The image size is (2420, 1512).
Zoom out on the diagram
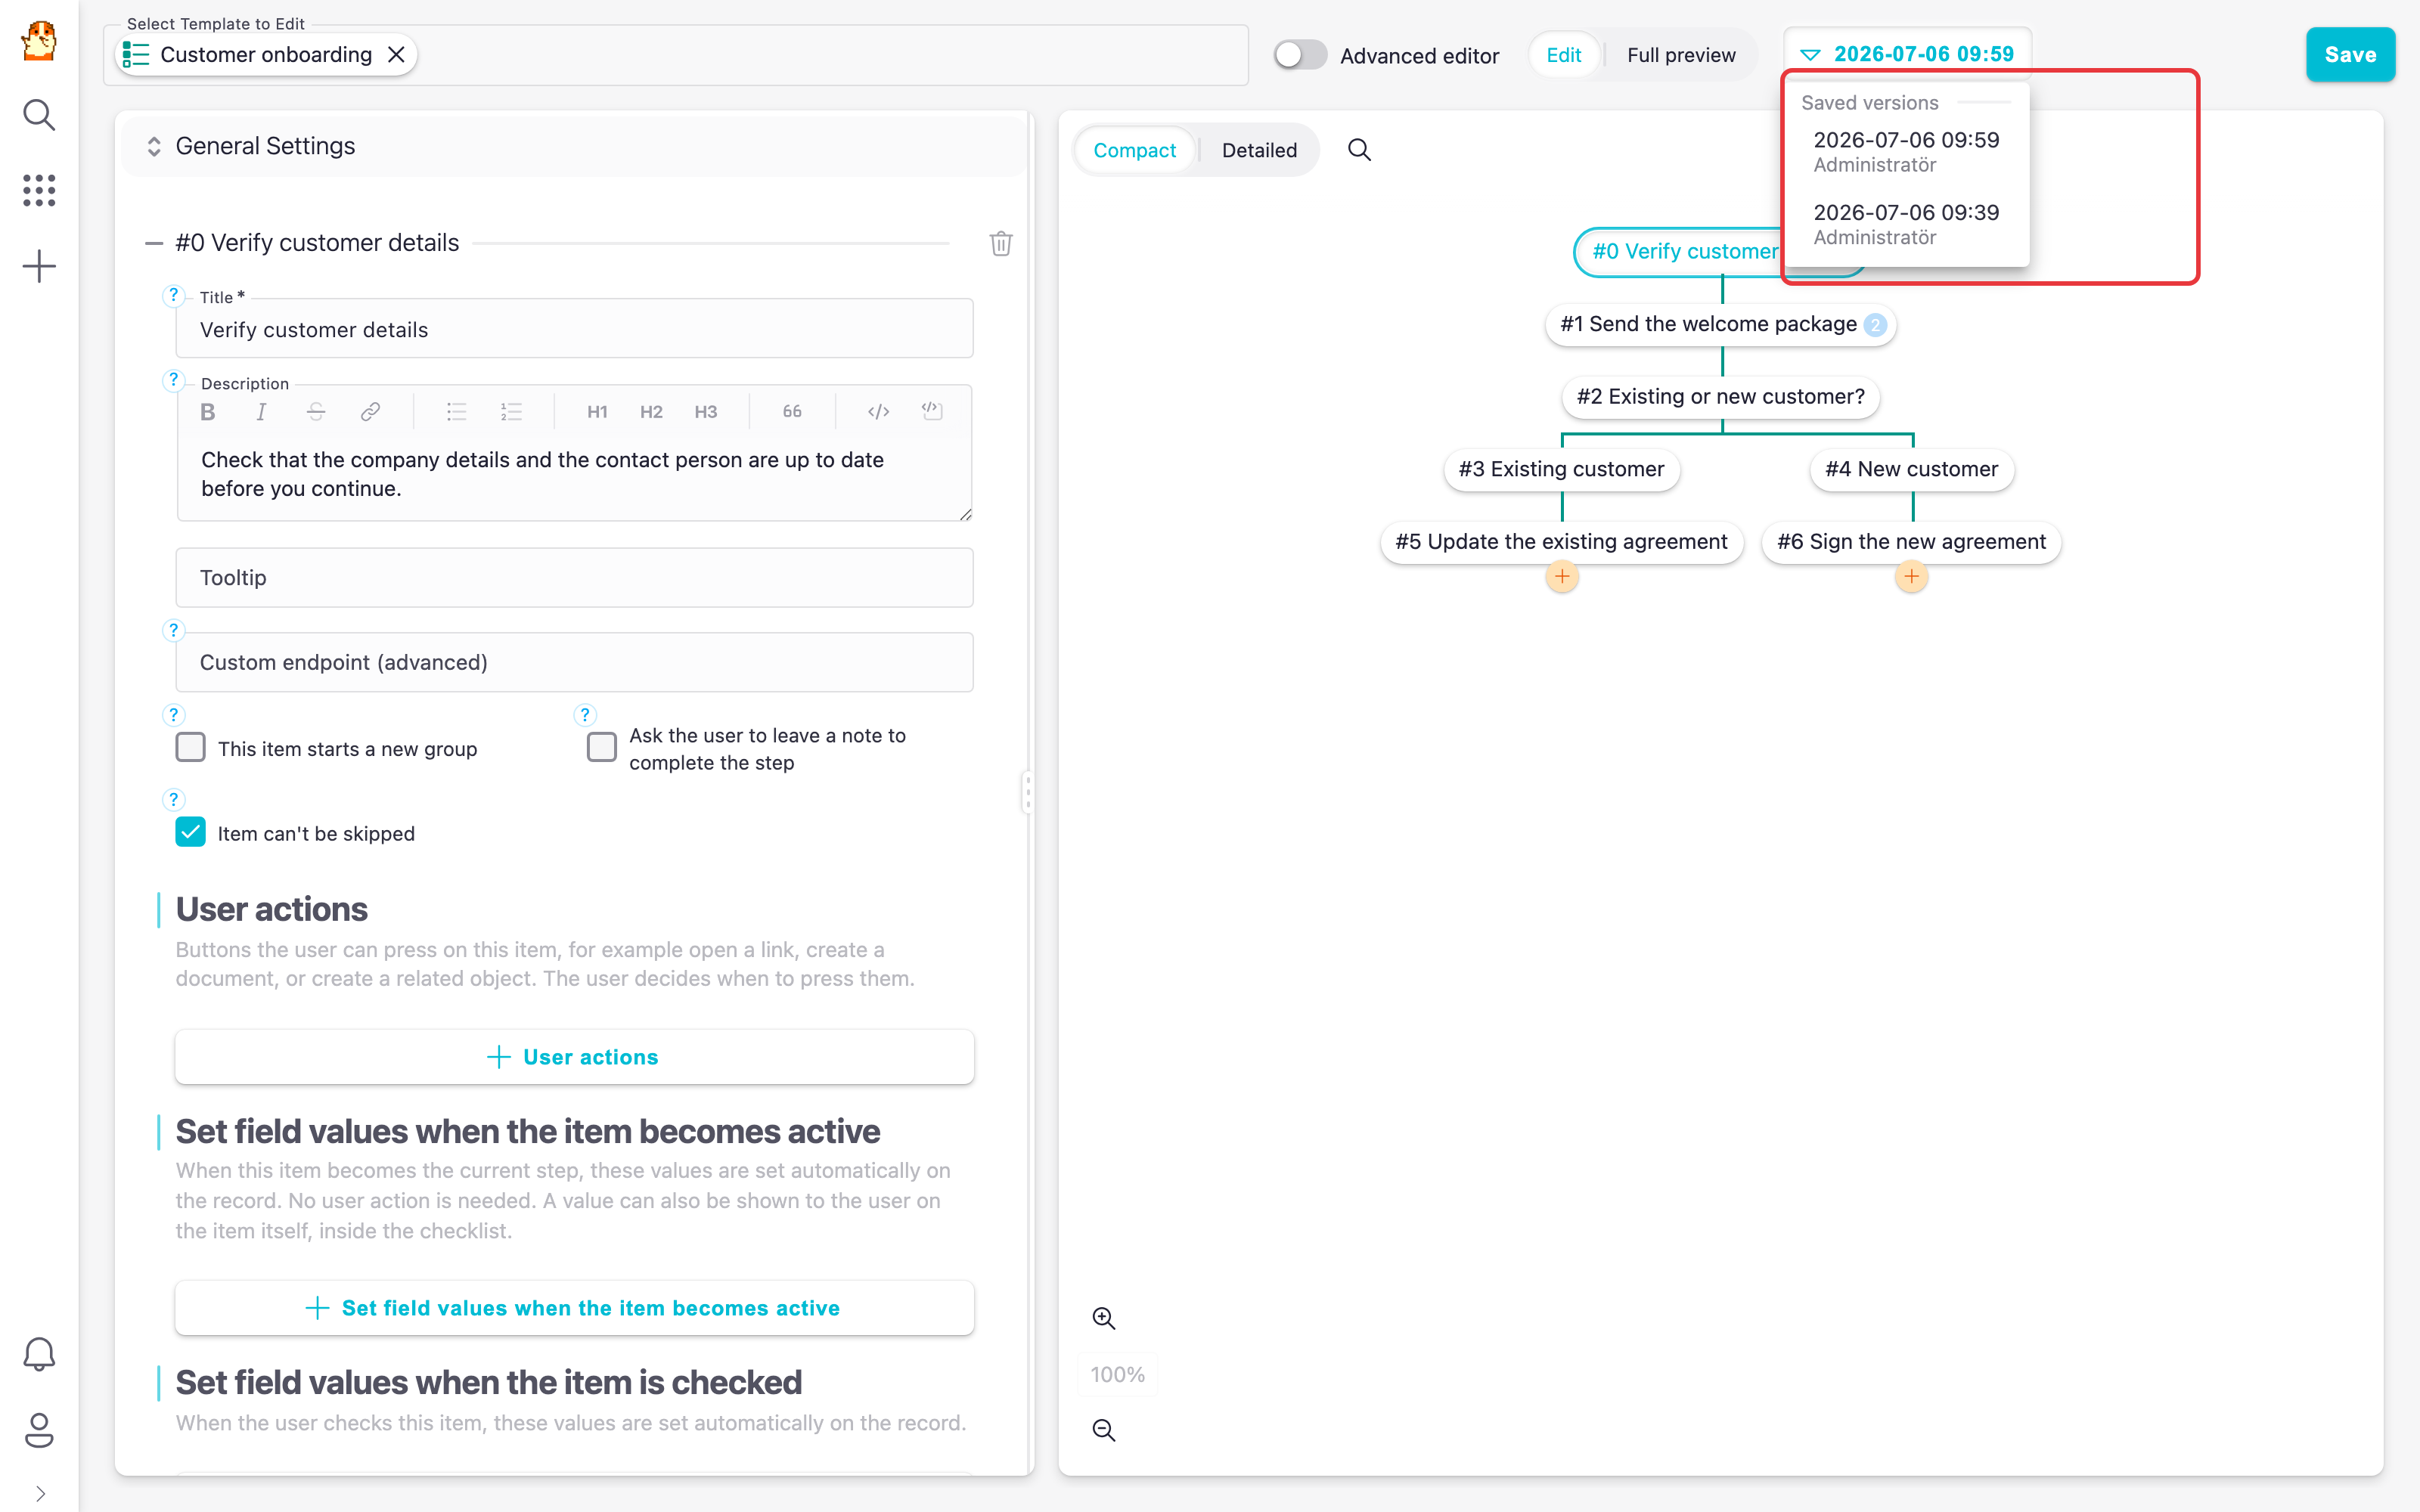click(x=1104, y=1430)
